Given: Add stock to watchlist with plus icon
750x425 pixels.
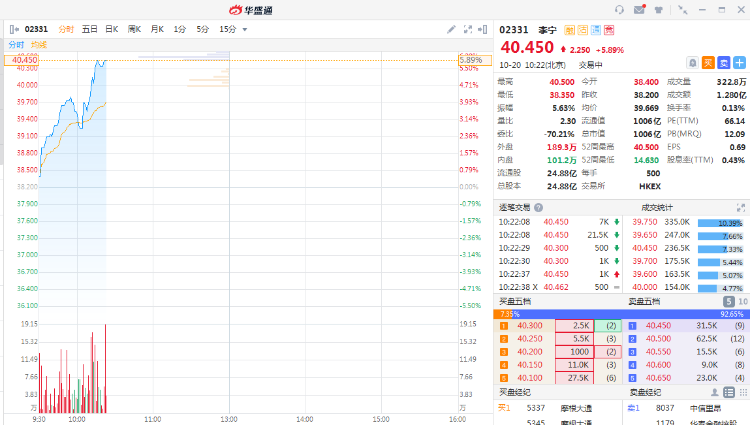Looking at the screenshot, I should point(739,63).
